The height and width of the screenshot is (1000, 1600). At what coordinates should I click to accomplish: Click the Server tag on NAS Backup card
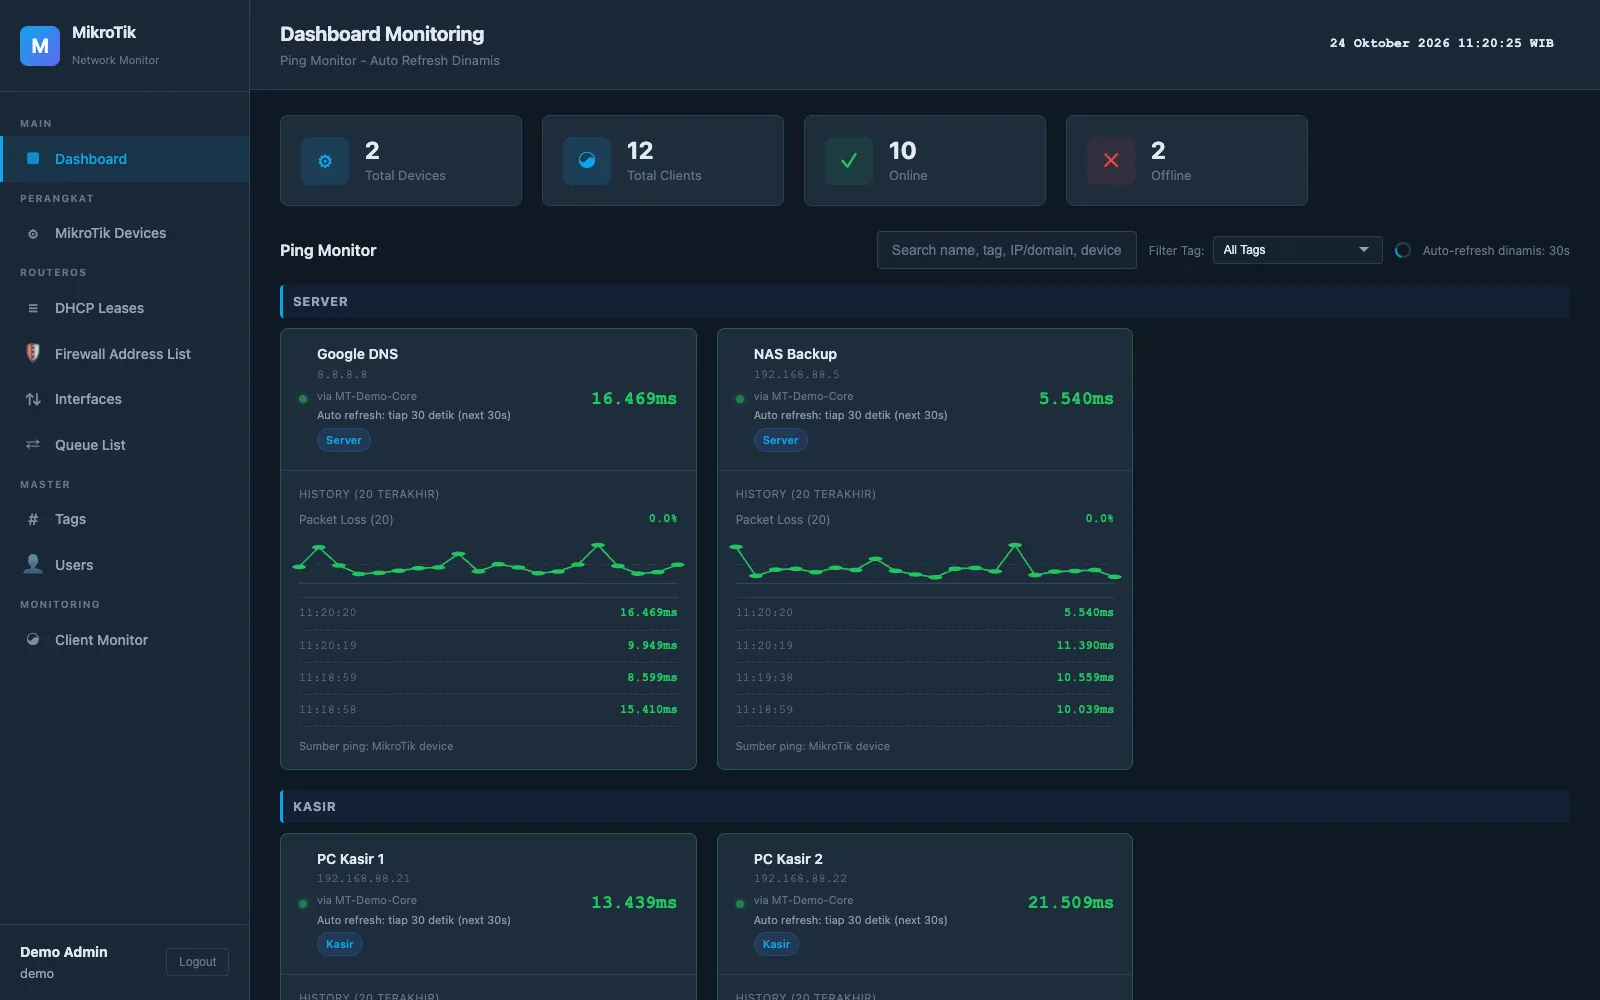[x=780, y=440]
